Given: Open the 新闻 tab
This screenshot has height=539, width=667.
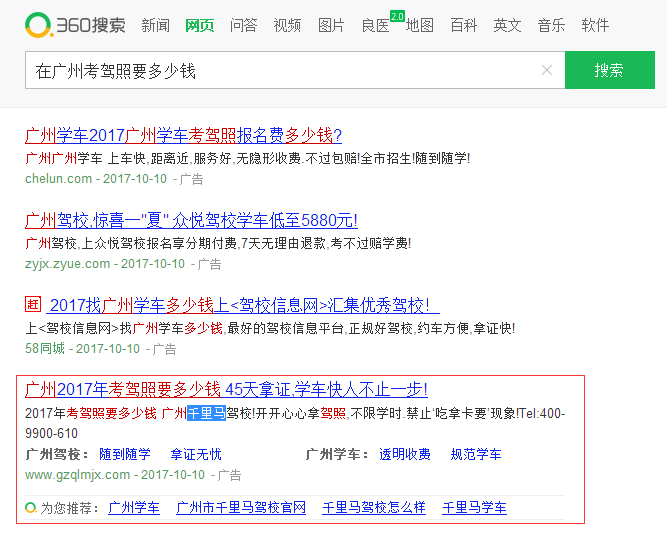Looking at the screenshot, I should point(155,25).
